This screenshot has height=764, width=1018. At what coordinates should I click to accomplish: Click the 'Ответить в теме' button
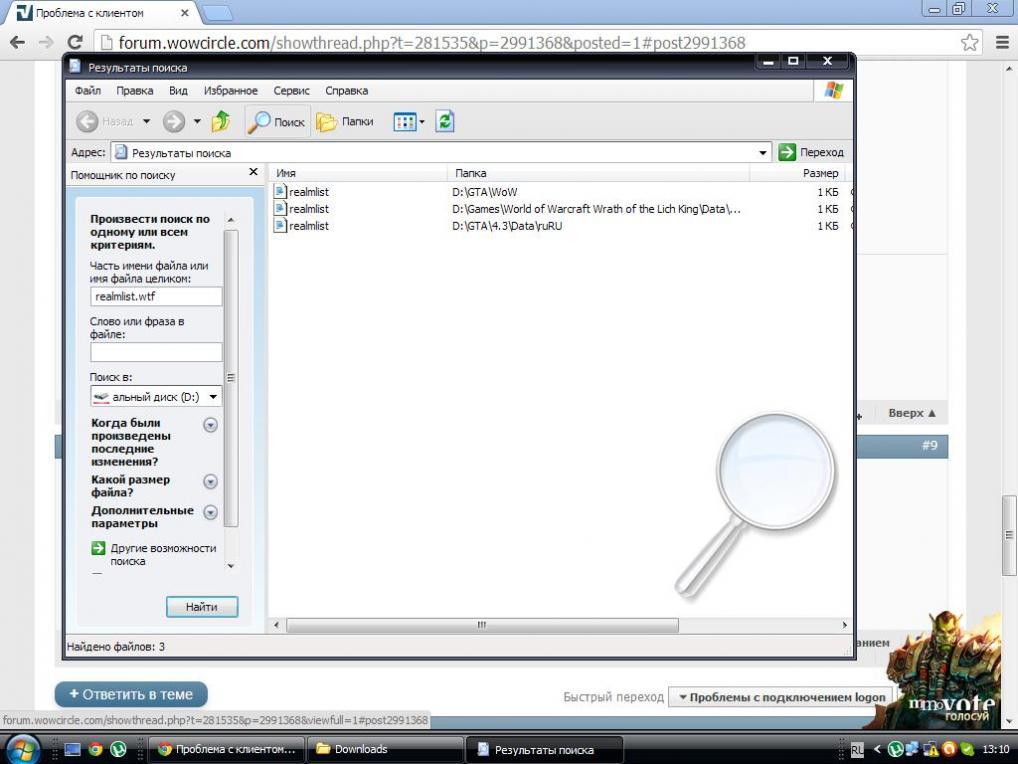point(131,694)
